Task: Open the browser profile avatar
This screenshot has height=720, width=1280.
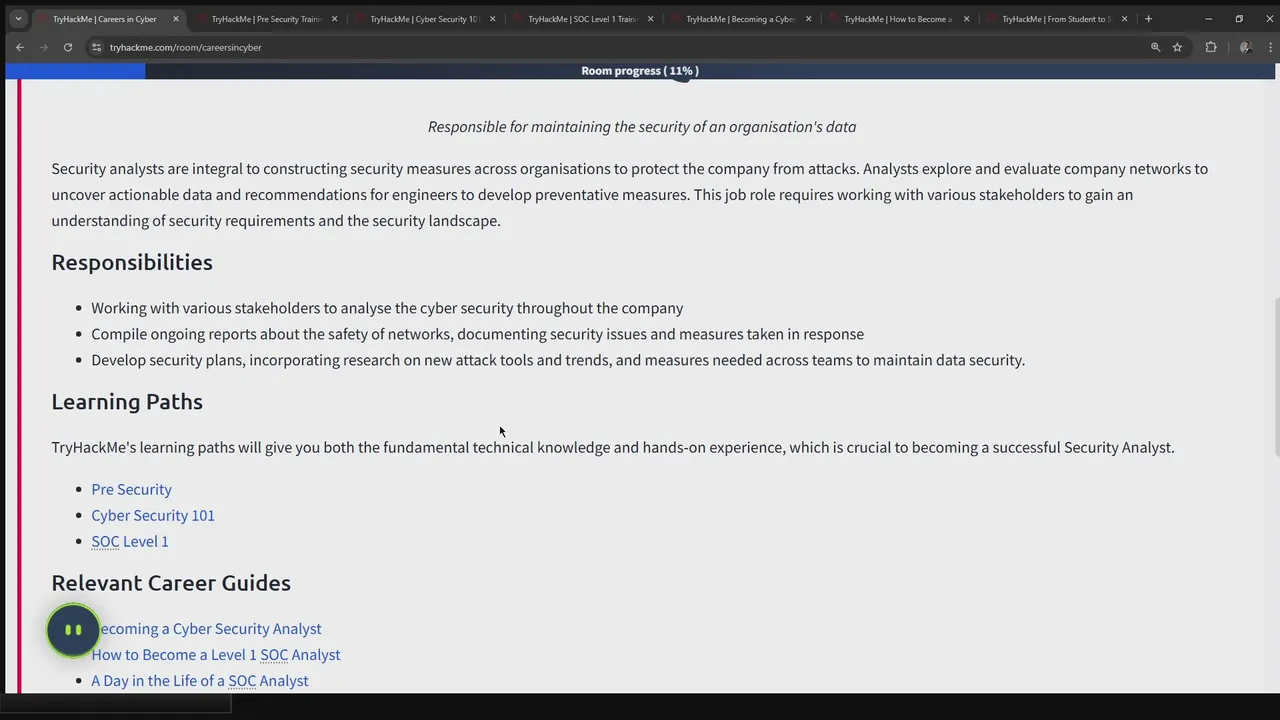Action: pos(1245,47)
